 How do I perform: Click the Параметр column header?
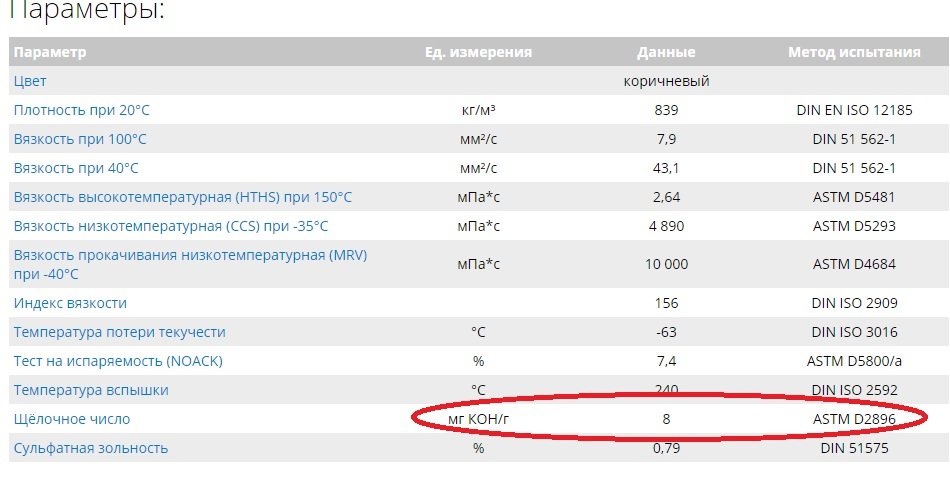50,52
